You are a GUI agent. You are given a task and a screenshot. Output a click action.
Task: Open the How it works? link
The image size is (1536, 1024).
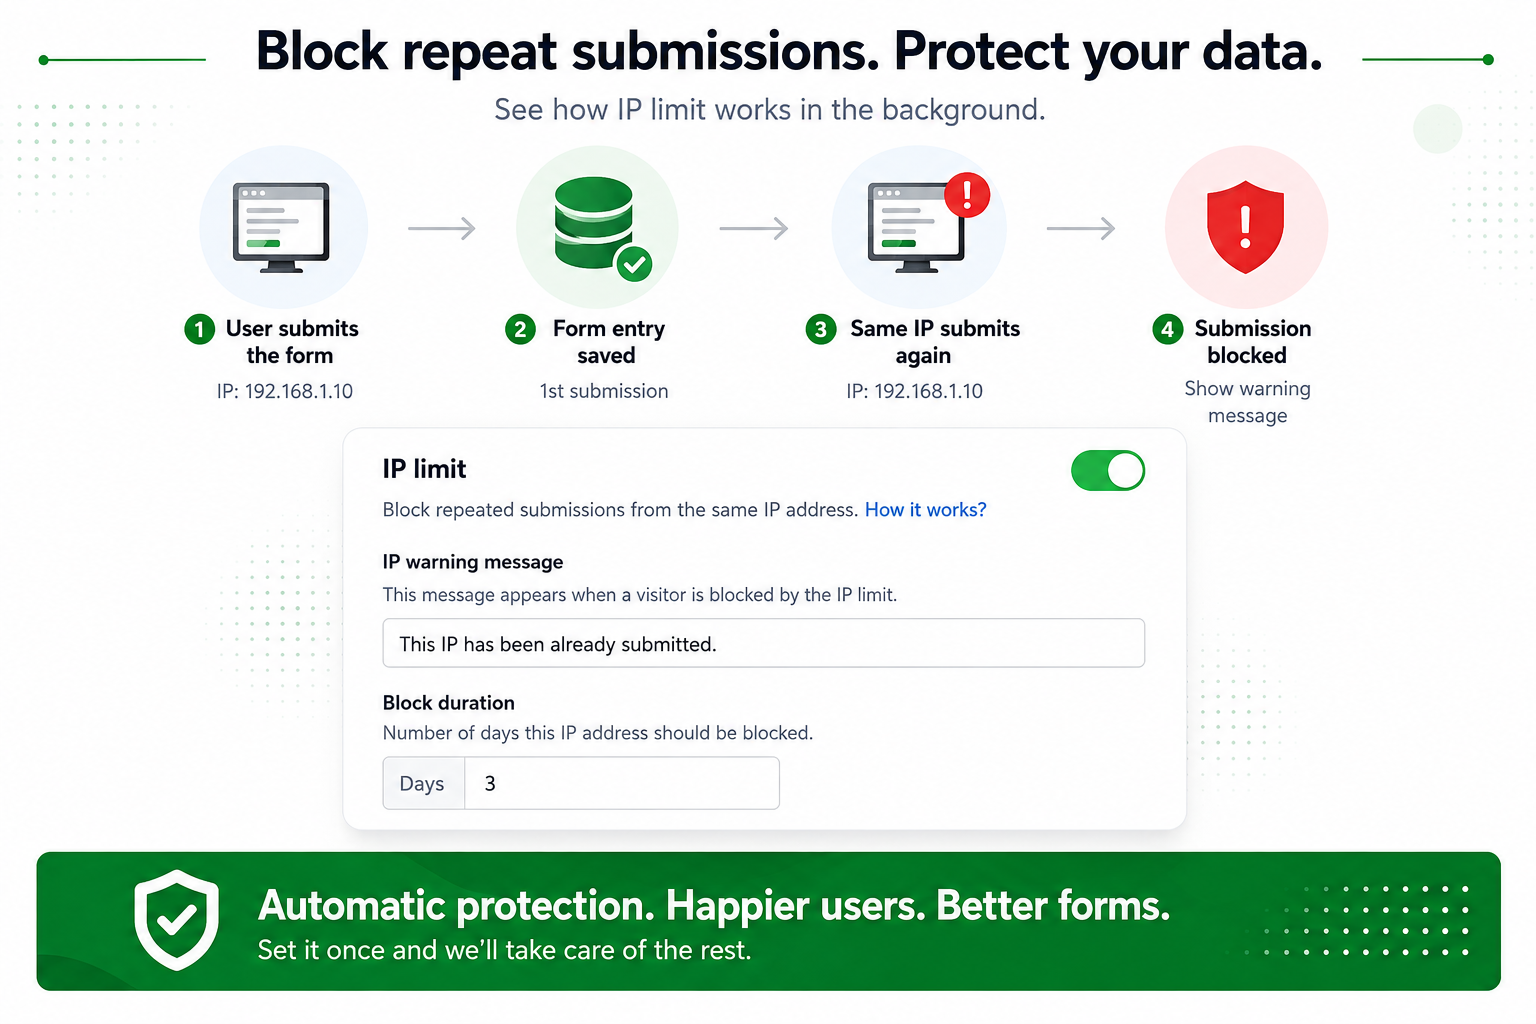point(925,510)
